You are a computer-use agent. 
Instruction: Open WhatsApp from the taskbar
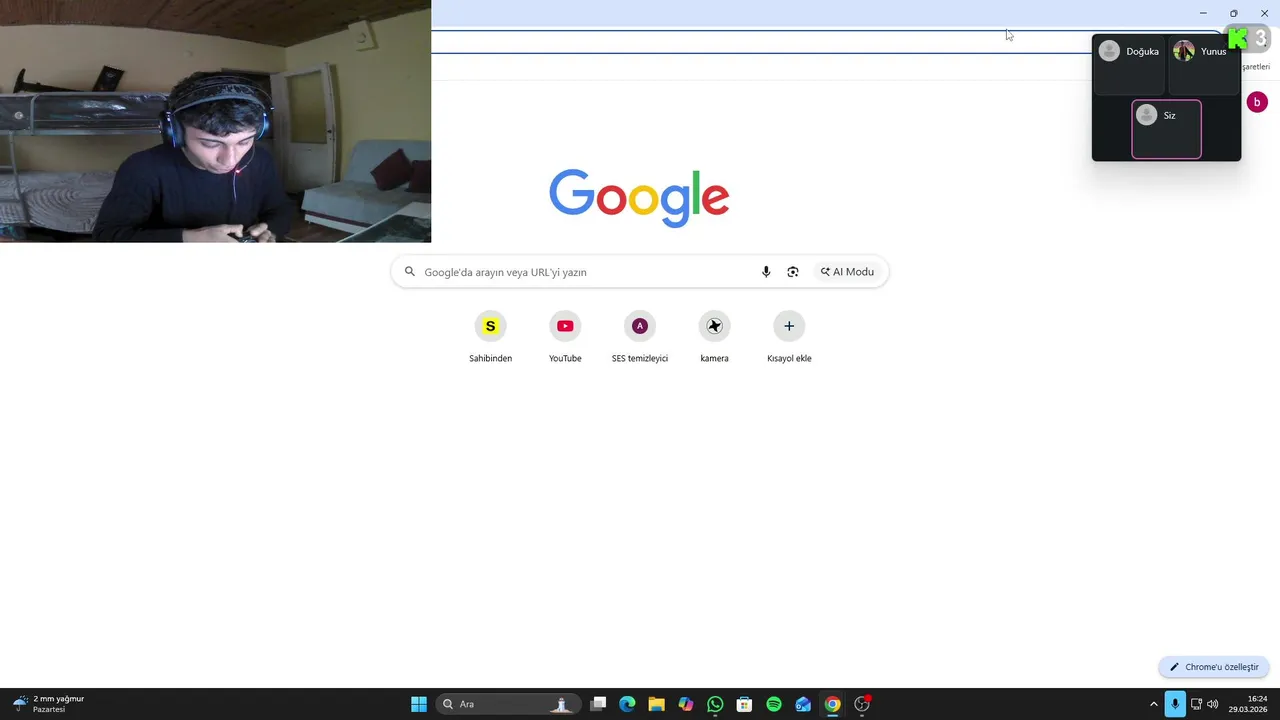pyautogui.click(x=715, y=704)
